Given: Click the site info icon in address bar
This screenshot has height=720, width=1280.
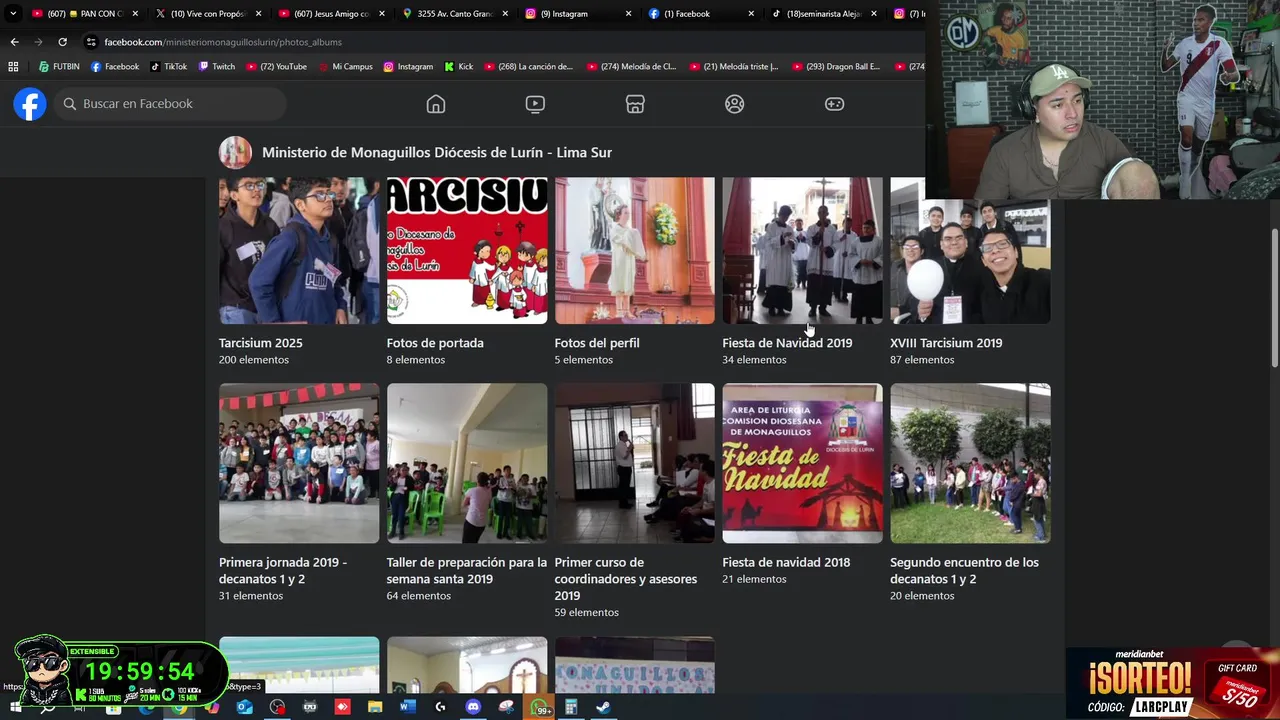Looking at the screenshot, I should click(91, 42).
